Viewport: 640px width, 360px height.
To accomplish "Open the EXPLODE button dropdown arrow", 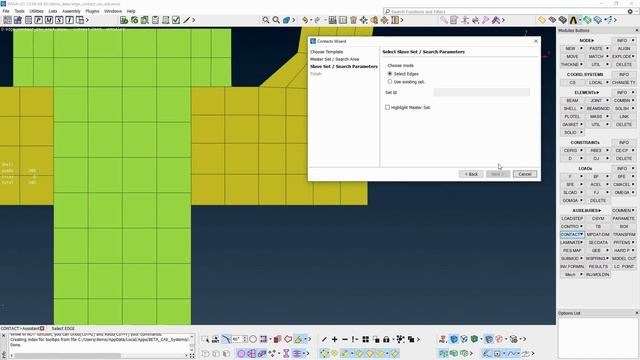I will (633, 56).
